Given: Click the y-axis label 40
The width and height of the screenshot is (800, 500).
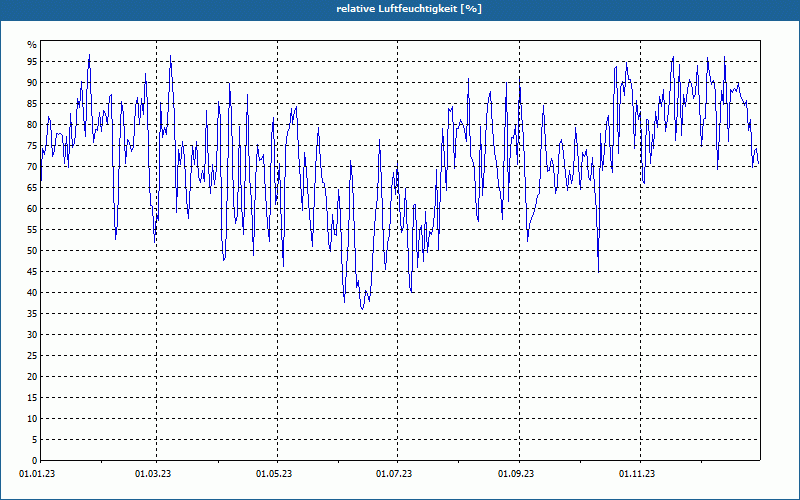Looking at the screenshot, I should point(32,292).
